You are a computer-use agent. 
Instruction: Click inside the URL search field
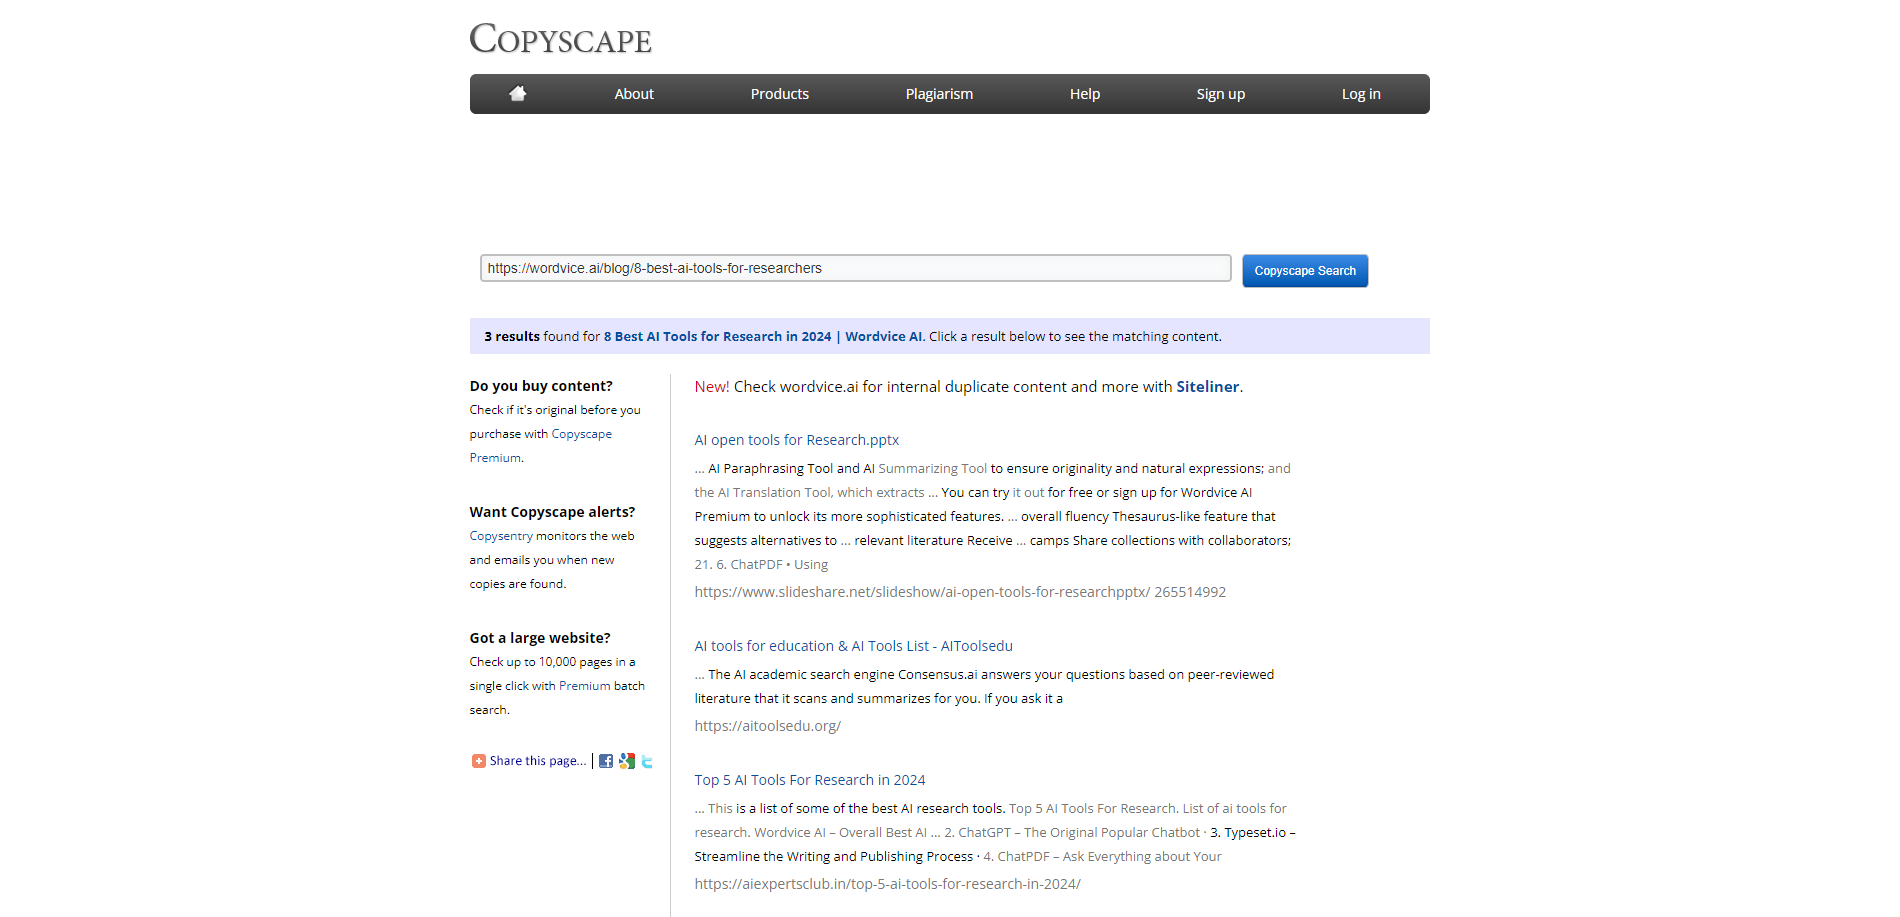click(855, 268)
